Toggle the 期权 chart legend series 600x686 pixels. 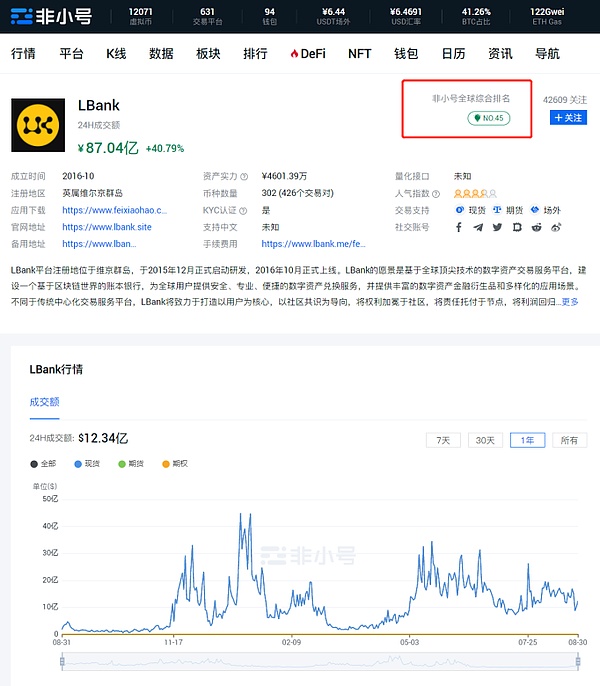tap(178, 464)
